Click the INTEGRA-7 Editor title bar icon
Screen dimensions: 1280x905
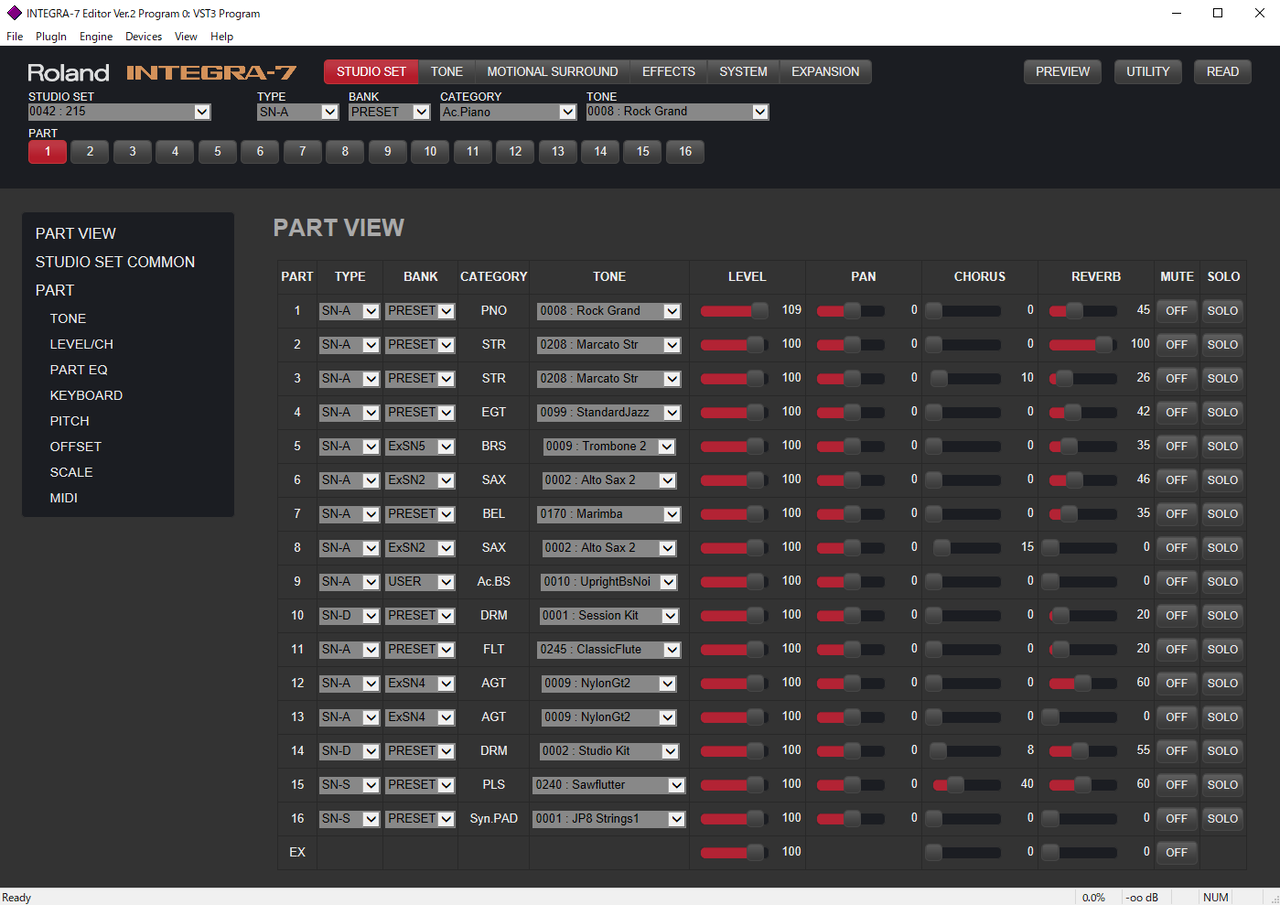[14, 13]
